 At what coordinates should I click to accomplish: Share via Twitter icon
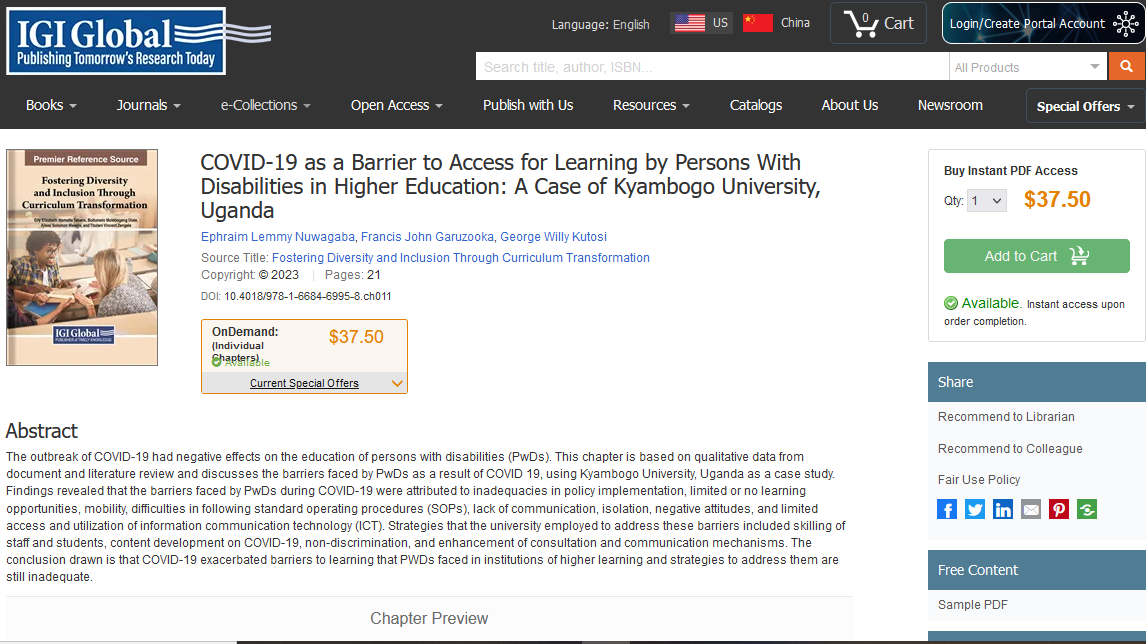(x=975, y=510)
